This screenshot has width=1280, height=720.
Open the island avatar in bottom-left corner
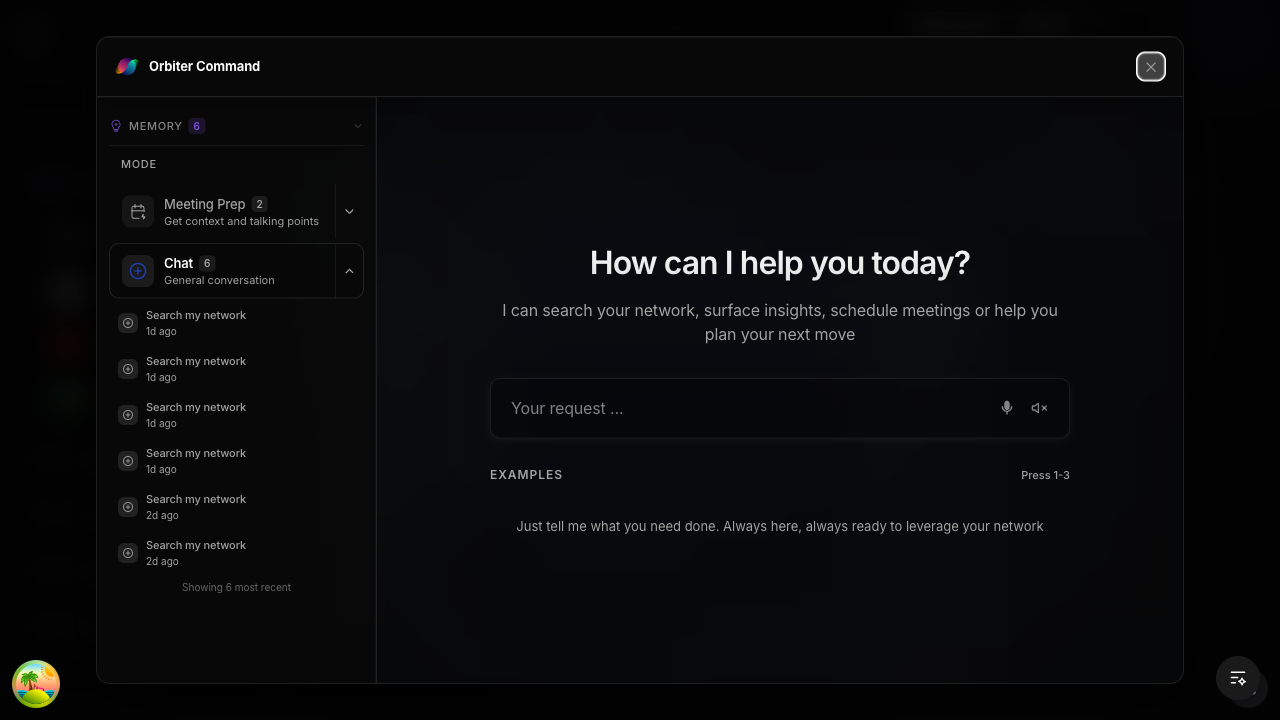tap(36, 684)
